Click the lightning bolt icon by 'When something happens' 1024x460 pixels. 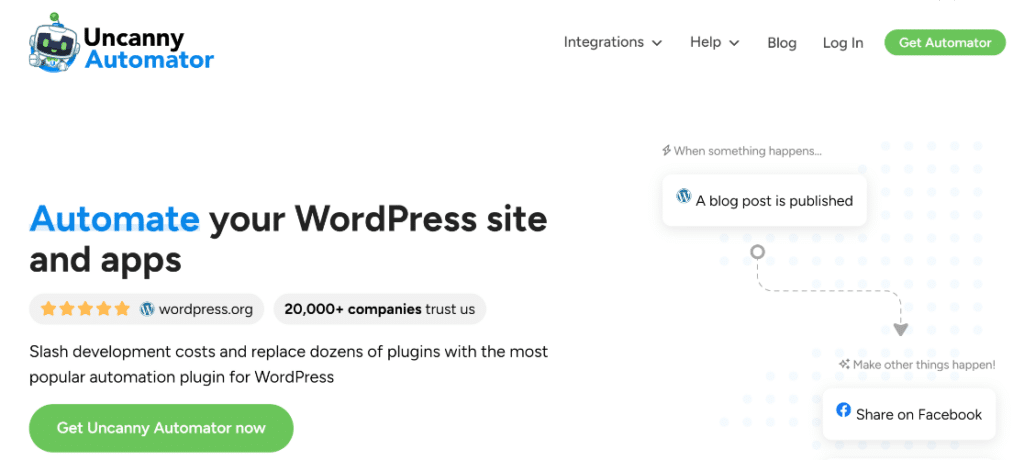pyautogui.click(x=666, y=151)
